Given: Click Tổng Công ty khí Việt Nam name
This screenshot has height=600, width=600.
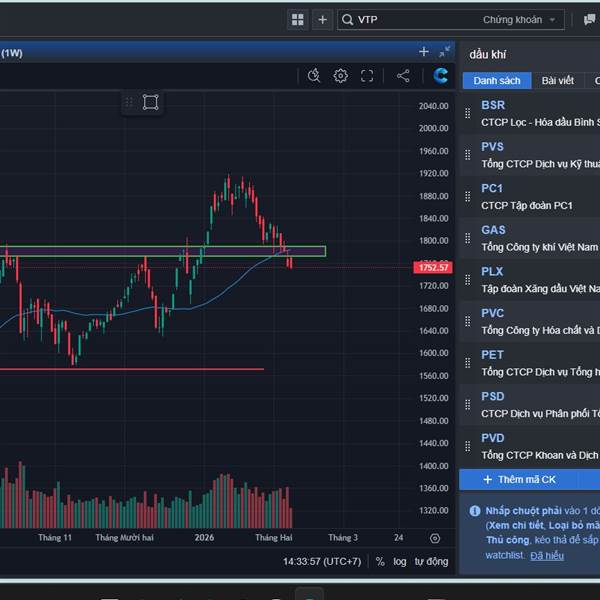Looking at the screenshot, I should tap(540, 247).
